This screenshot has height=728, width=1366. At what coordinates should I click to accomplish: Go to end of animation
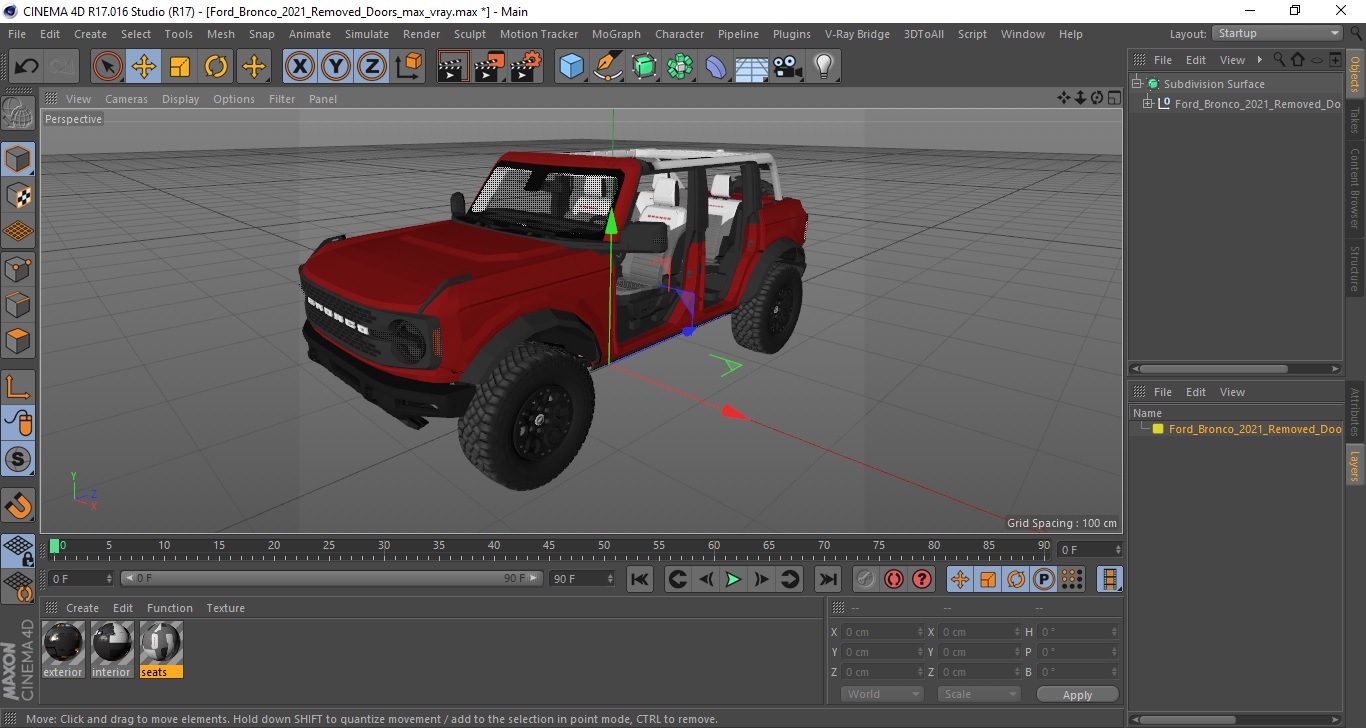tap(827, 579)
